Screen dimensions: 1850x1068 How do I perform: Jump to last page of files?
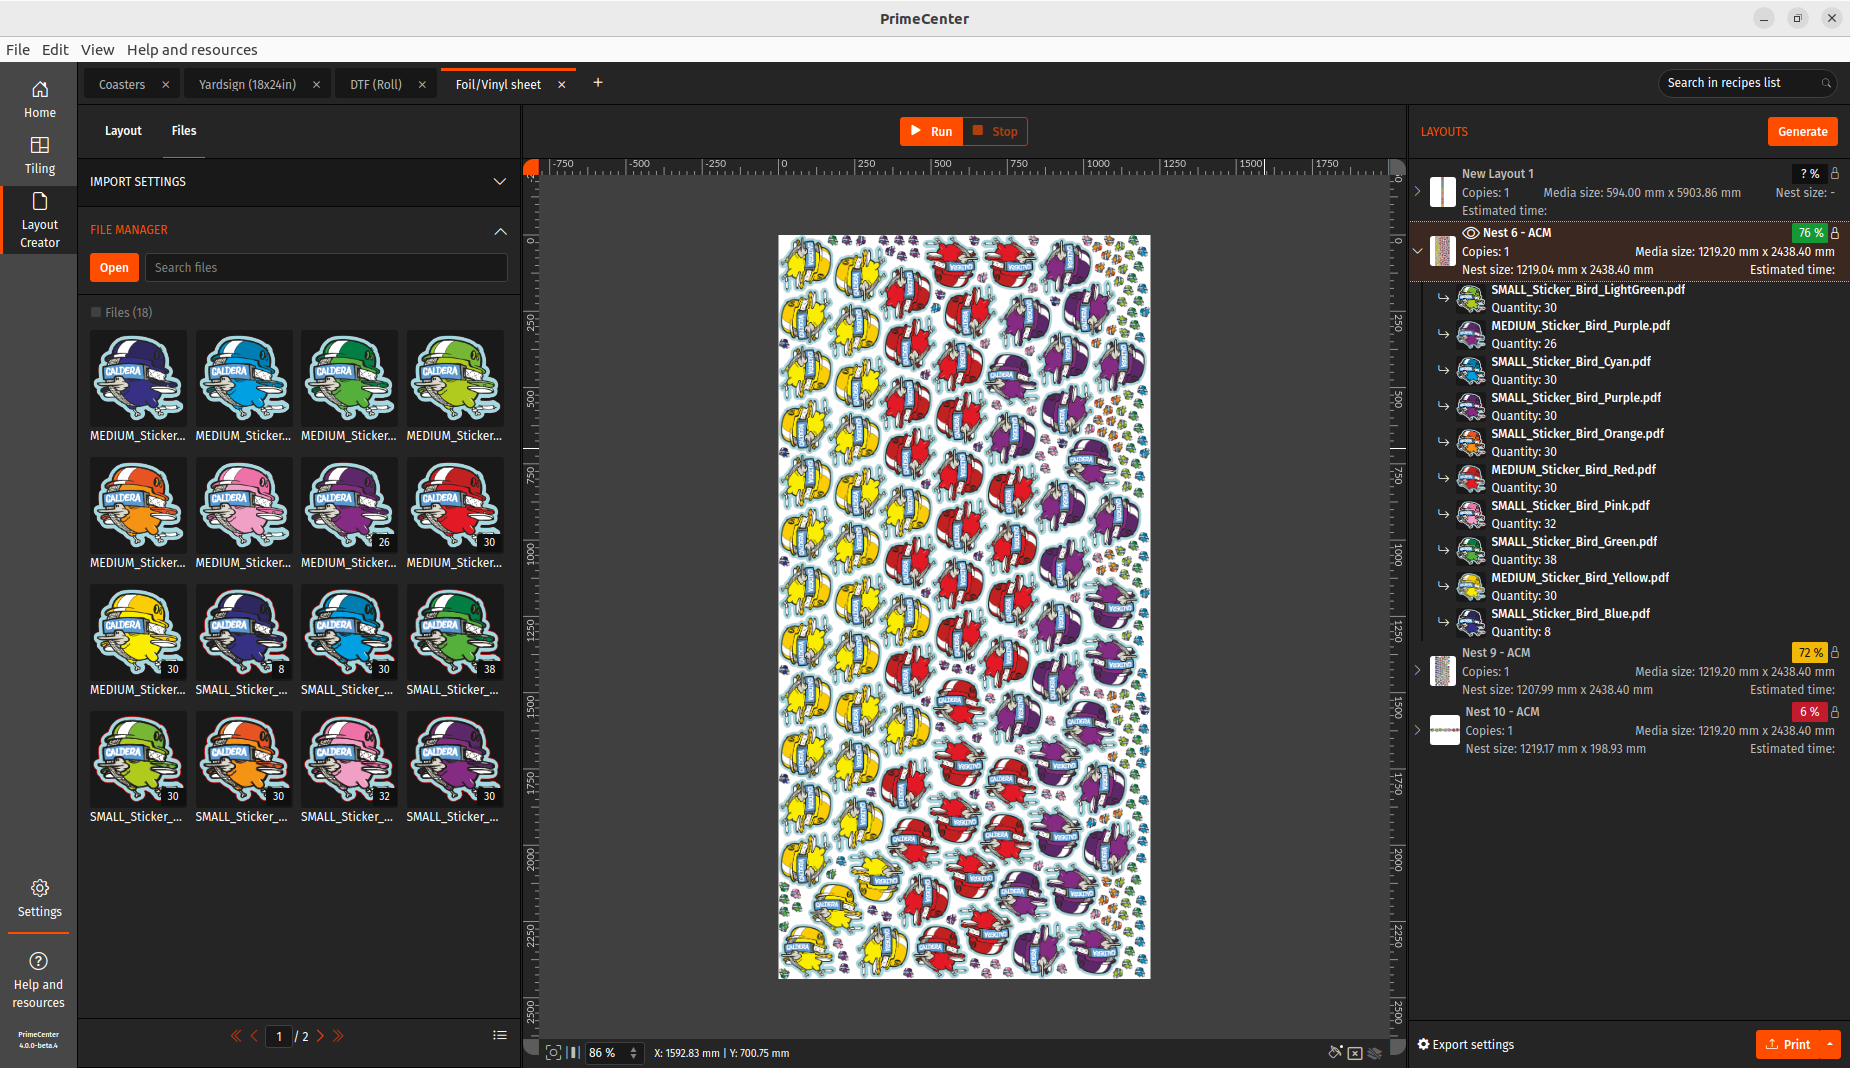[339, 1036]
